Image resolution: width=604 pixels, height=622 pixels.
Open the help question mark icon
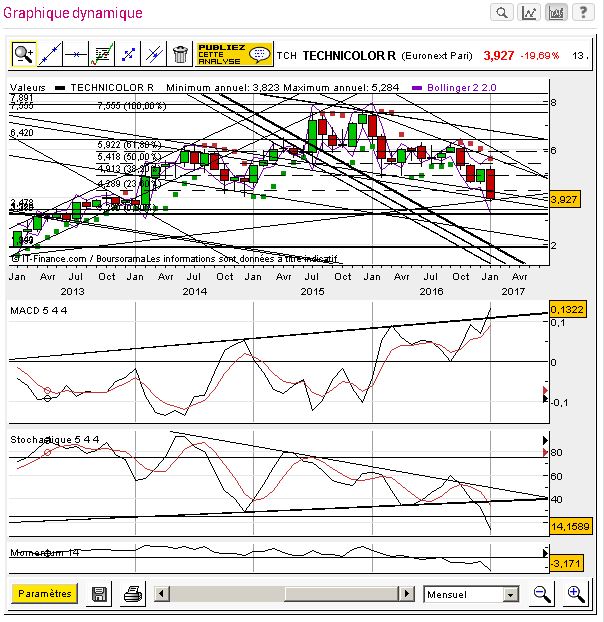tap(583, 13)
